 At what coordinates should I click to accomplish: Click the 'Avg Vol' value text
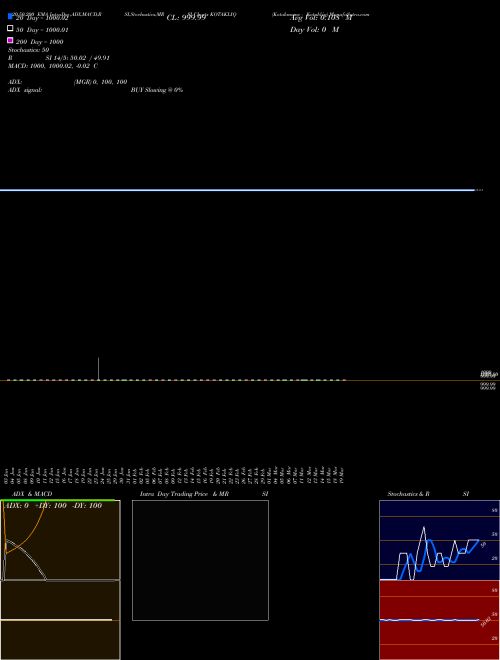tap(321, 18)
